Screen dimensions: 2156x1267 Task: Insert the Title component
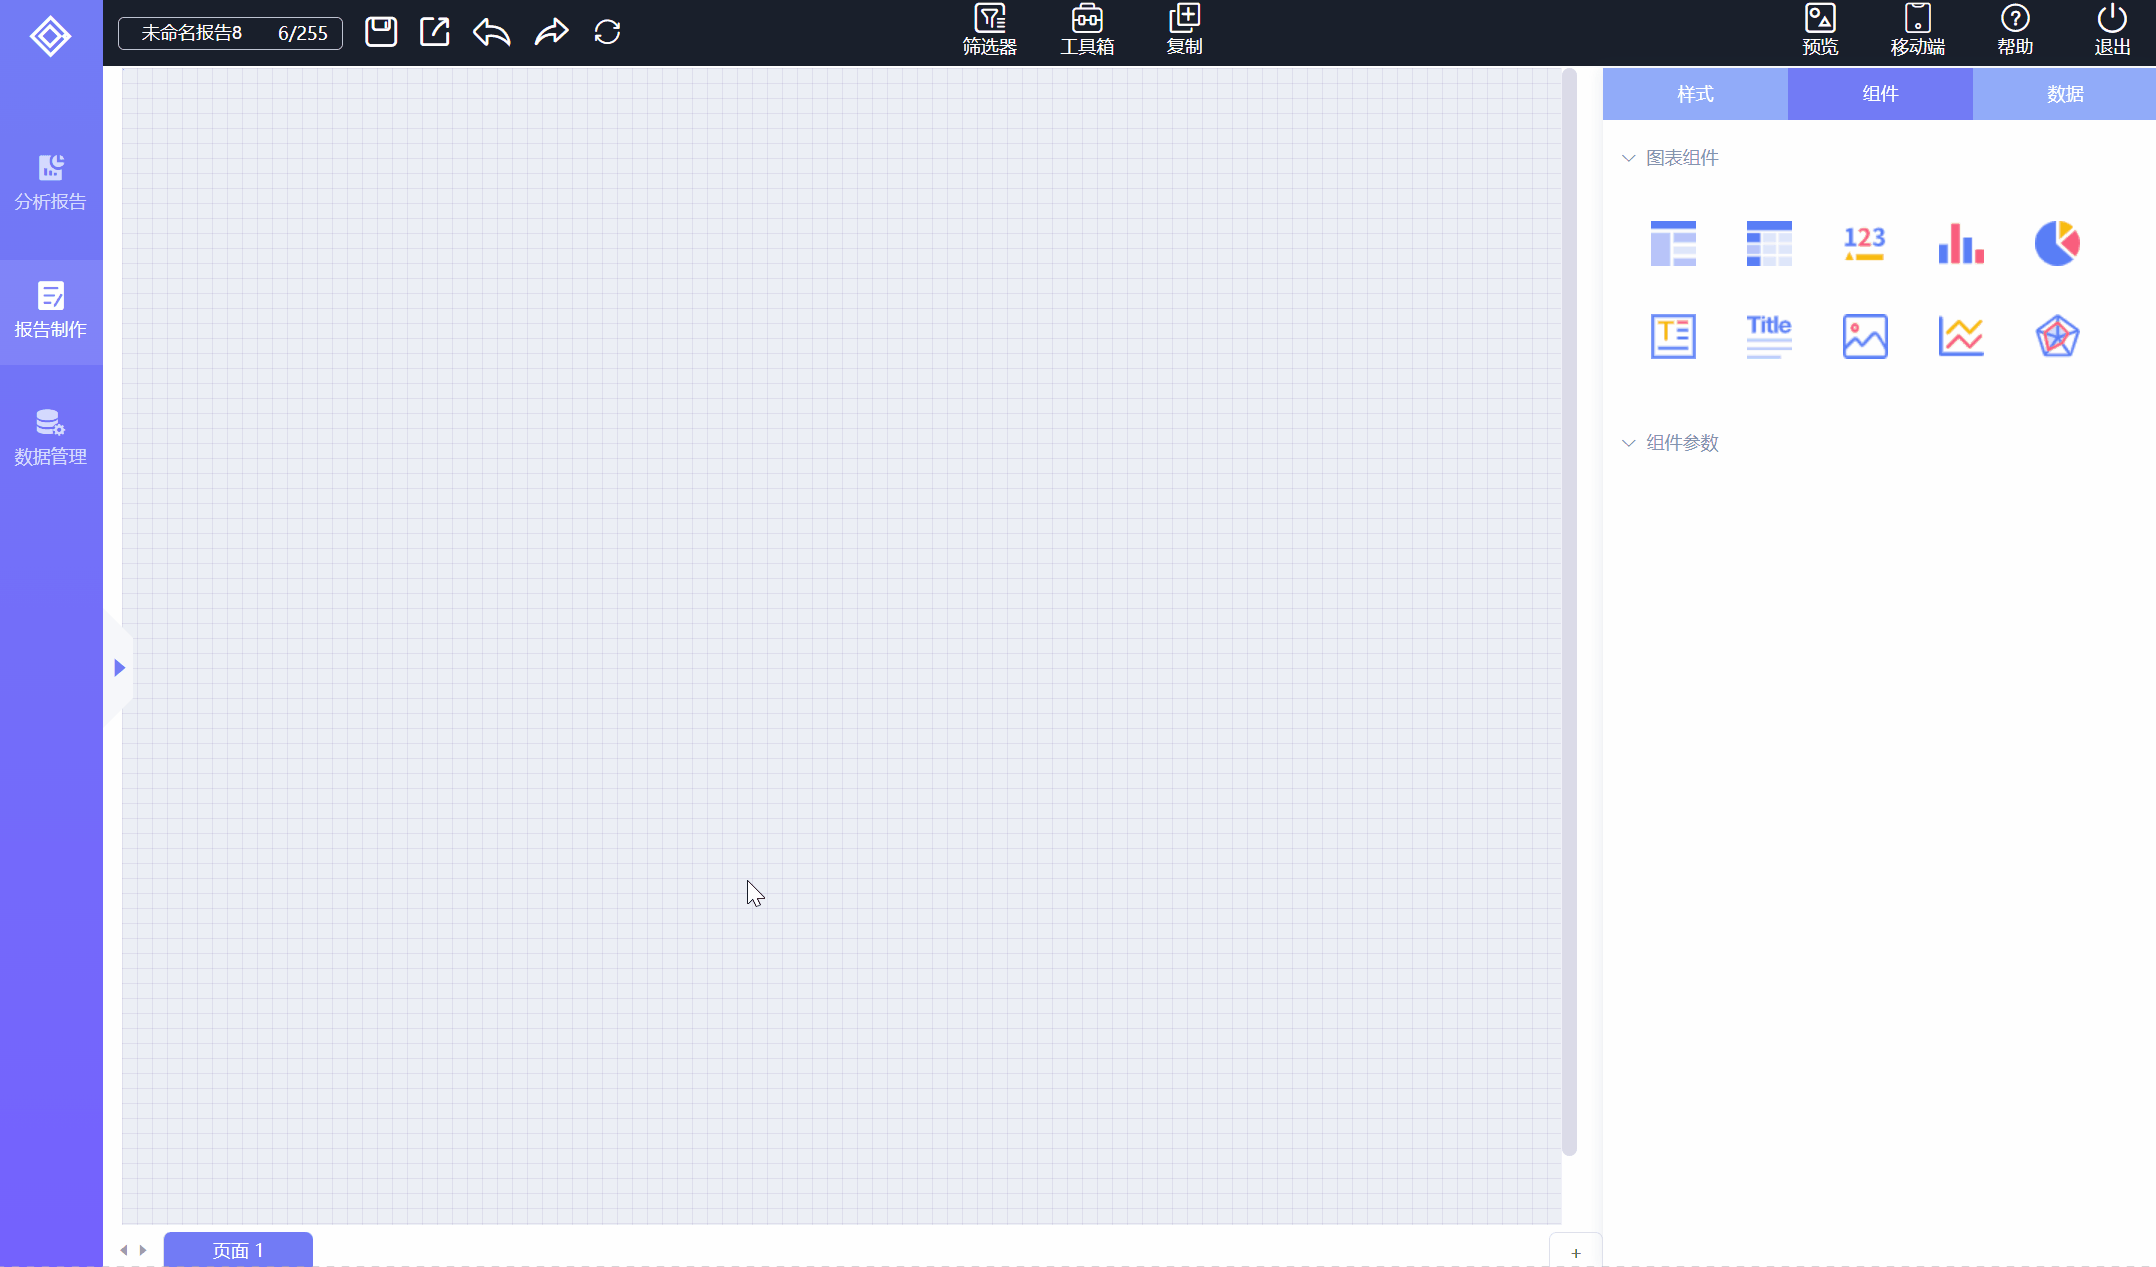pos(1769,336)
